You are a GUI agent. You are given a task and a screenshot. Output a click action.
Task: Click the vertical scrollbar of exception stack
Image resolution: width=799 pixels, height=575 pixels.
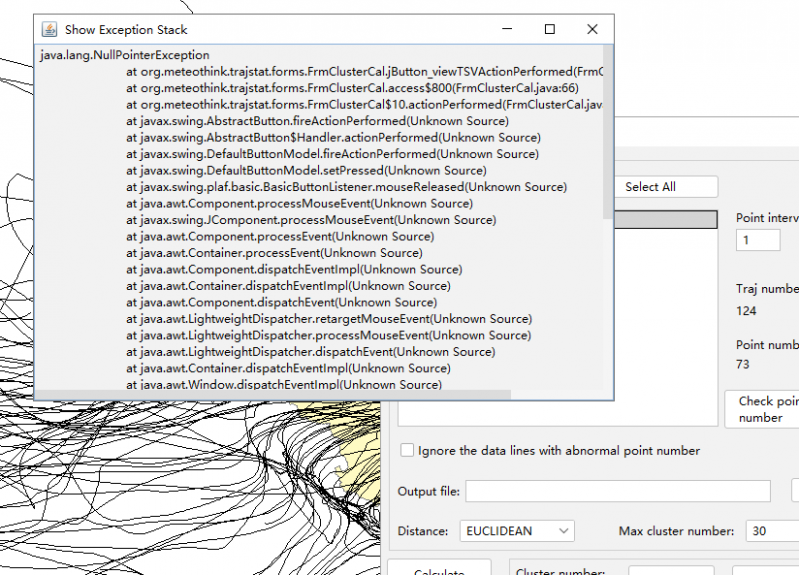[608, 130]
